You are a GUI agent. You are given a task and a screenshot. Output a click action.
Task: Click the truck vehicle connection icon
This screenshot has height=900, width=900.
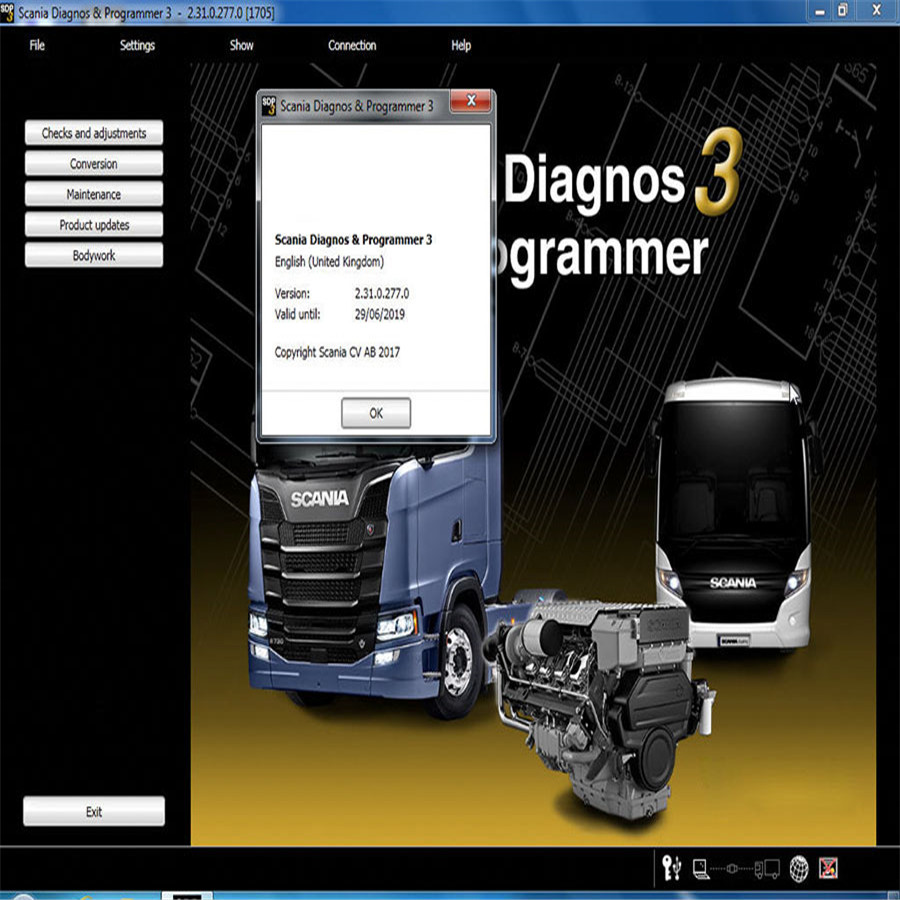tap(767, 867)
